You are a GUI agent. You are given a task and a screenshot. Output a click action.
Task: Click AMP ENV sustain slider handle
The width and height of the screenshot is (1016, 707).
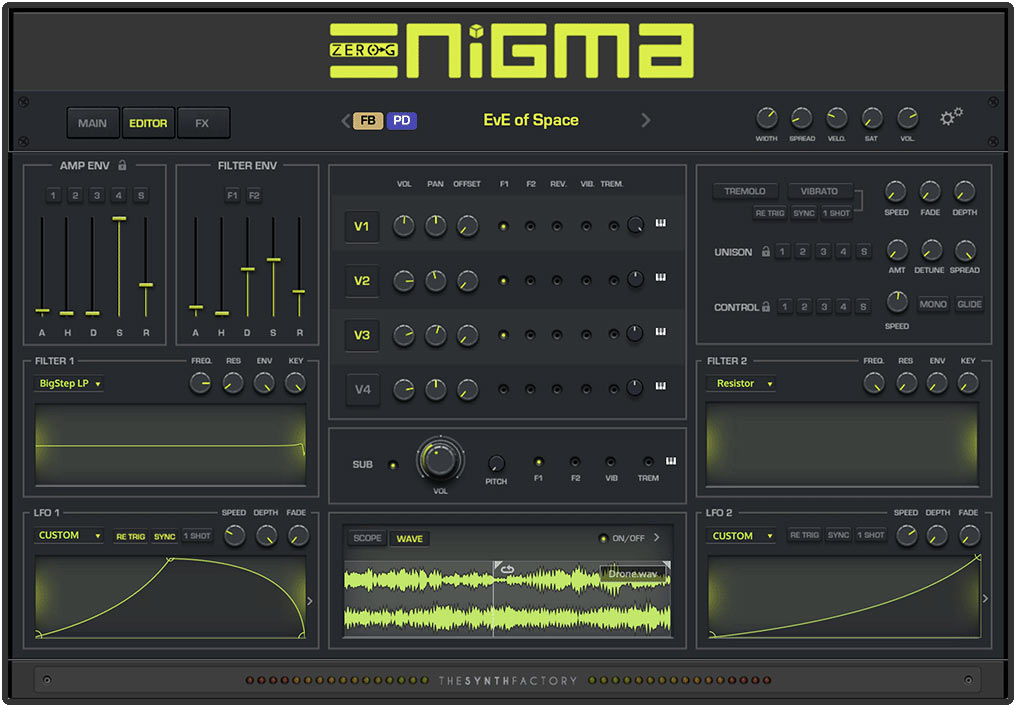click(119, 219)
